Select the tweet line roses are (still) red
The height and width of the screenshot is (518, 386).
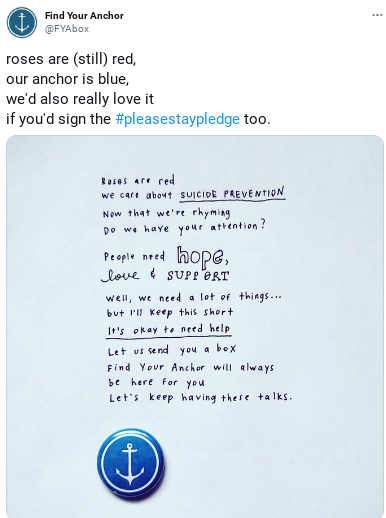[71, 59]
